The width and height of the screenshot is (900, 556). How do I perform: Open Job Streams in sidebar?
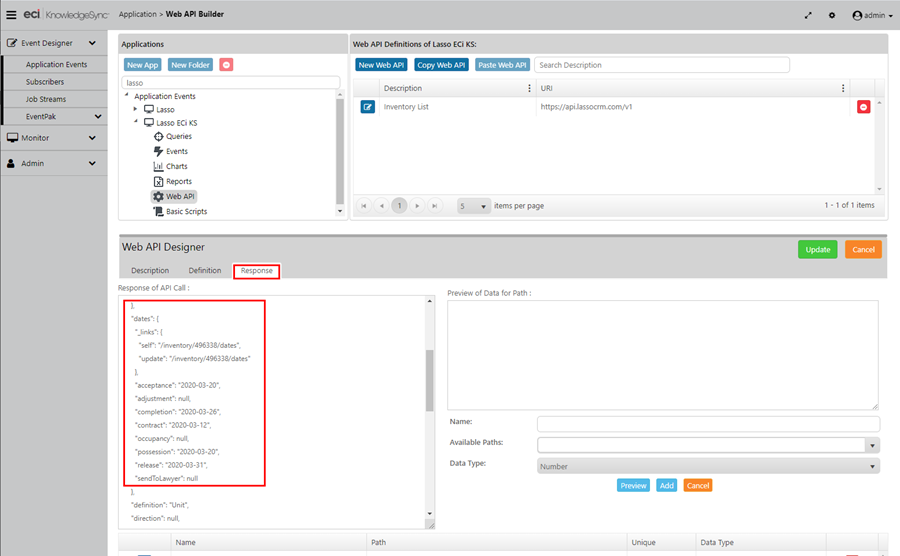(46, 99)
